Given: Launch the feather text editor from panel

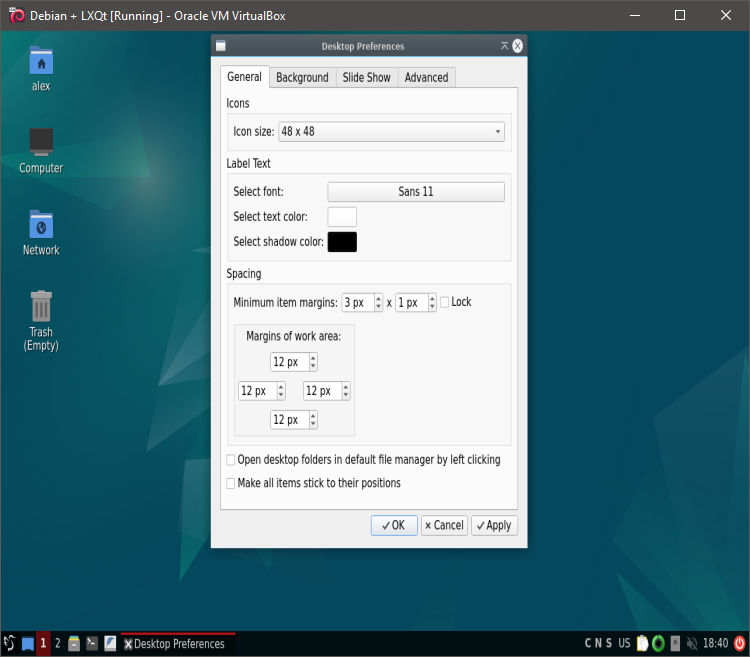Looking at the screenshot, I should click(110, 643).
